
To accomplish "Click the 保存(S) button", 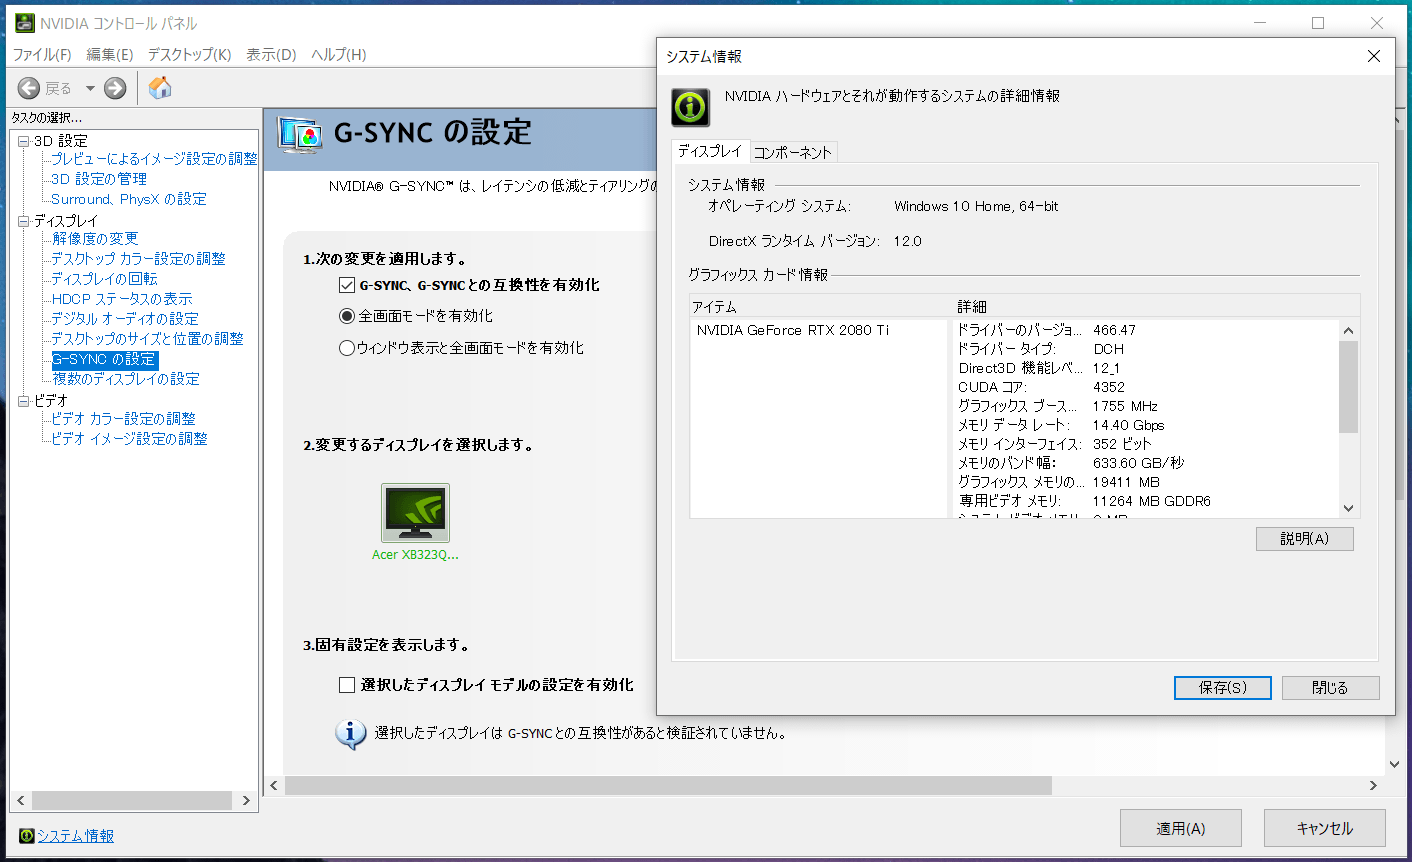I will pos(1223,688).
